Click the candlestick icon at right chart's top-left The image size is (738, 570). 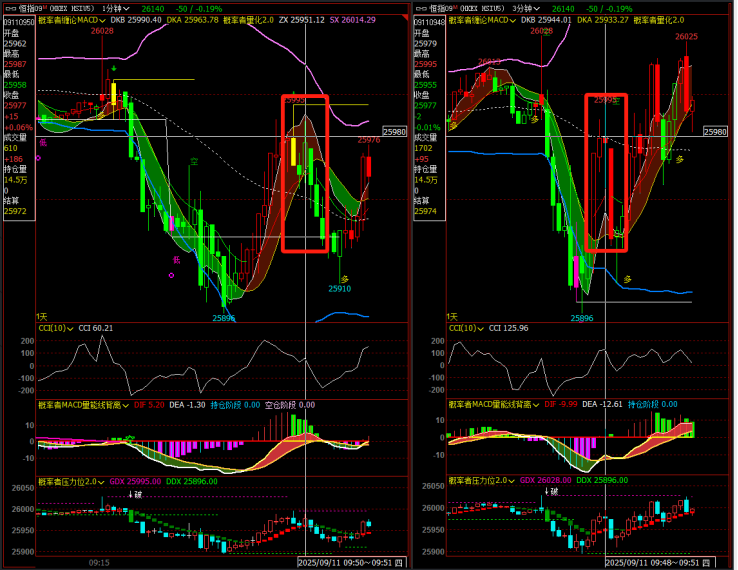417,8
